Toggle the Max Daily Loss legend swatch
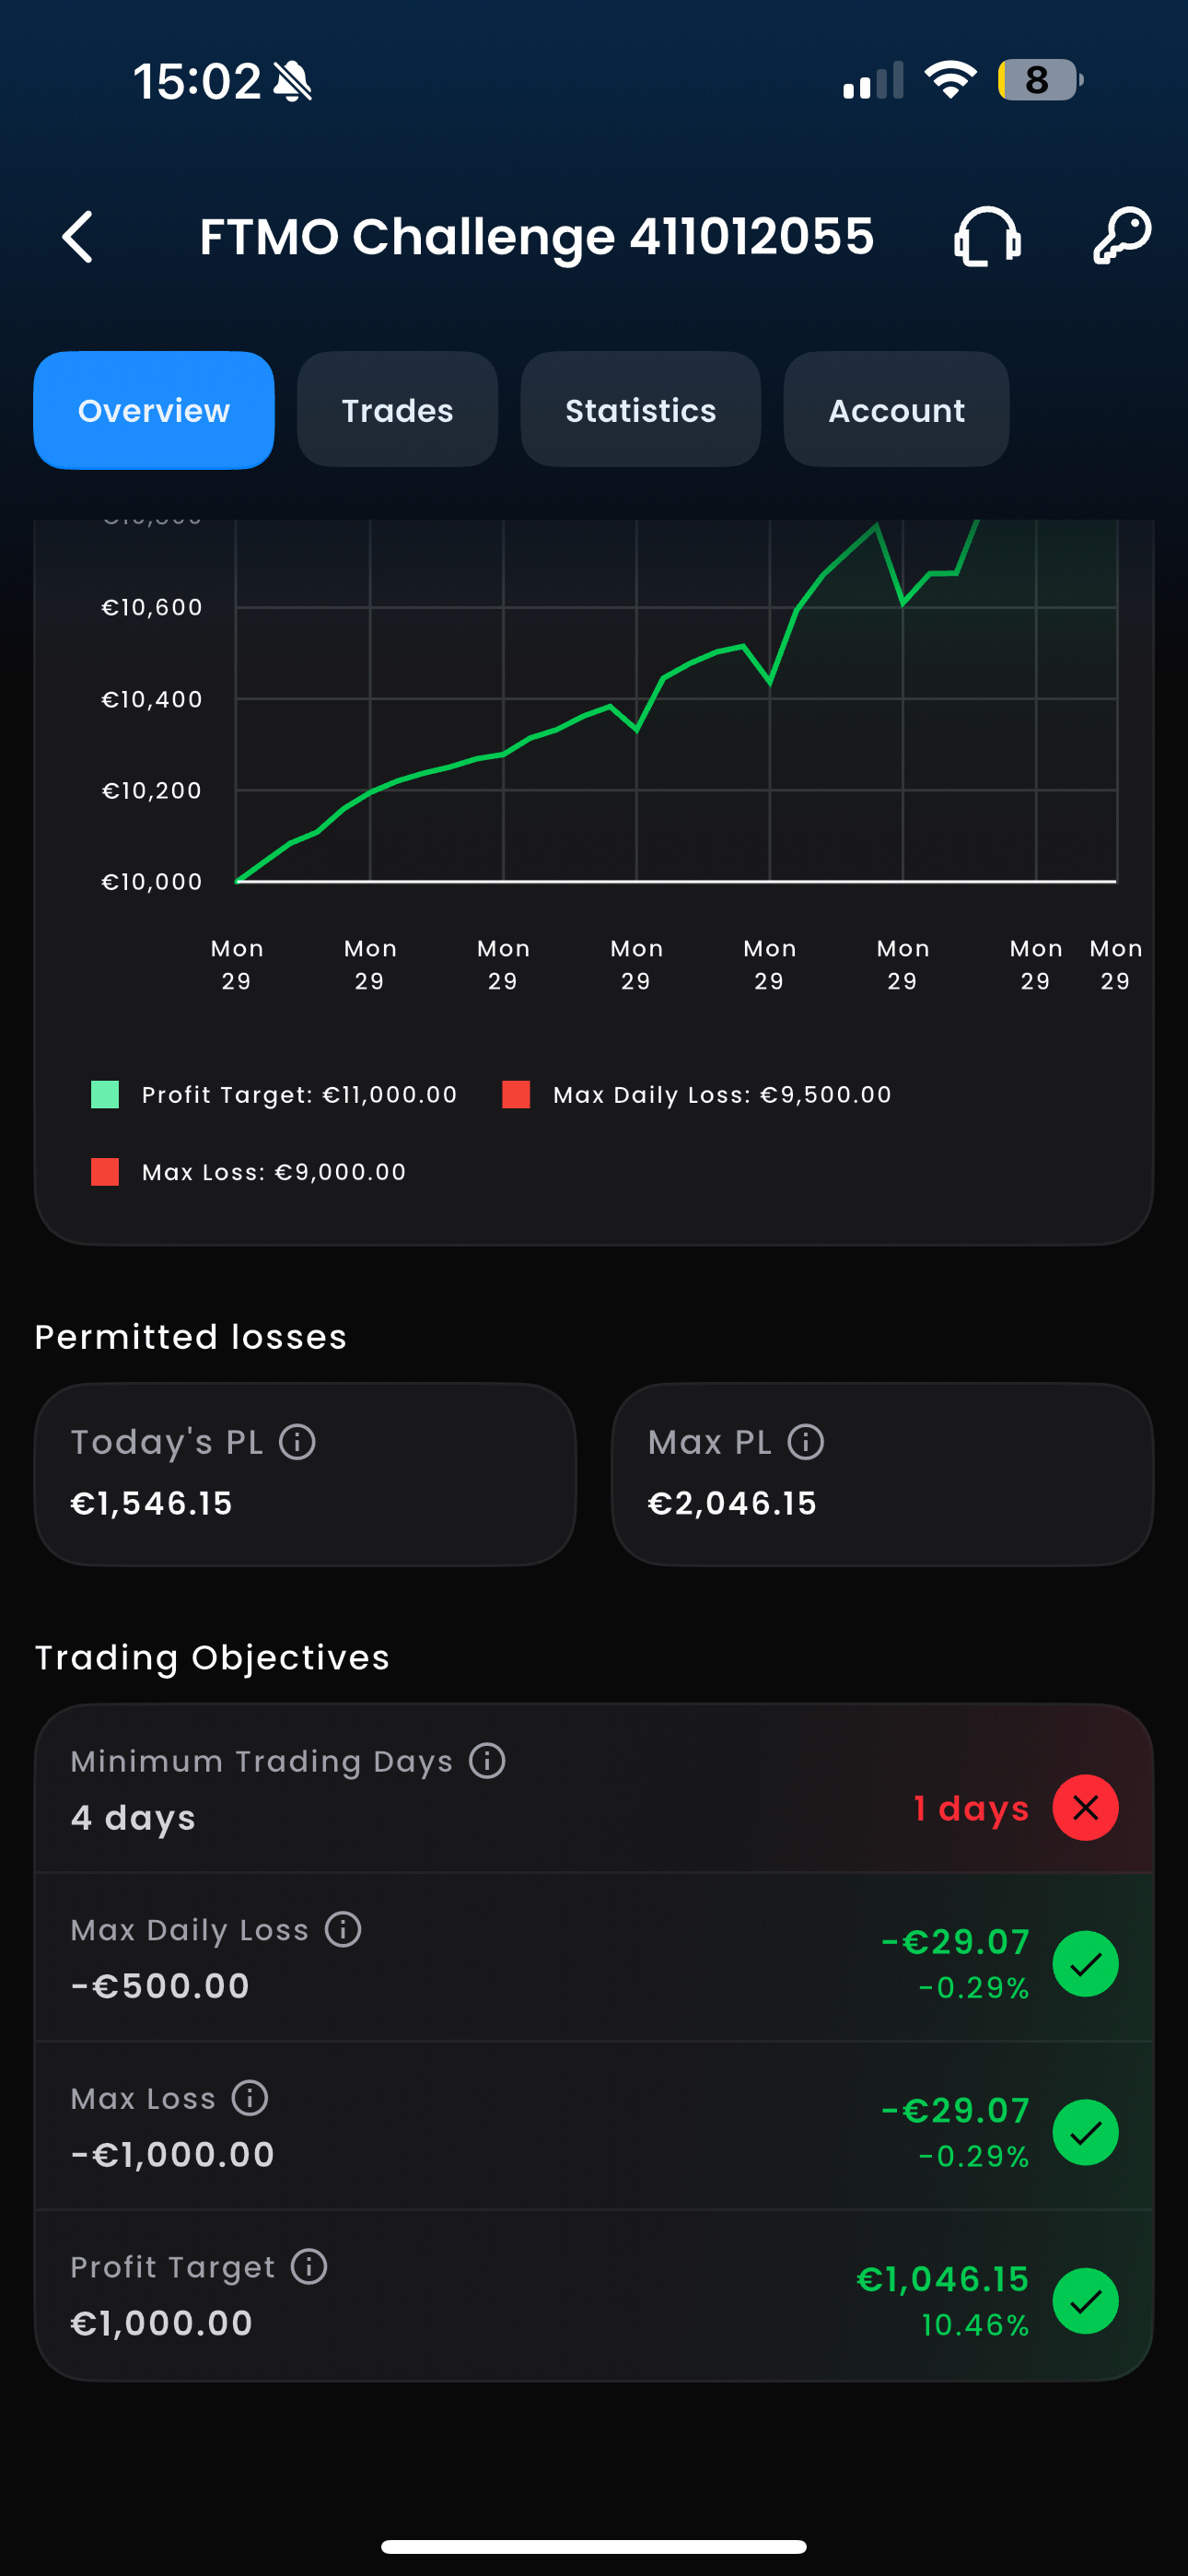1188x2576 pixels. (516, 1095)
